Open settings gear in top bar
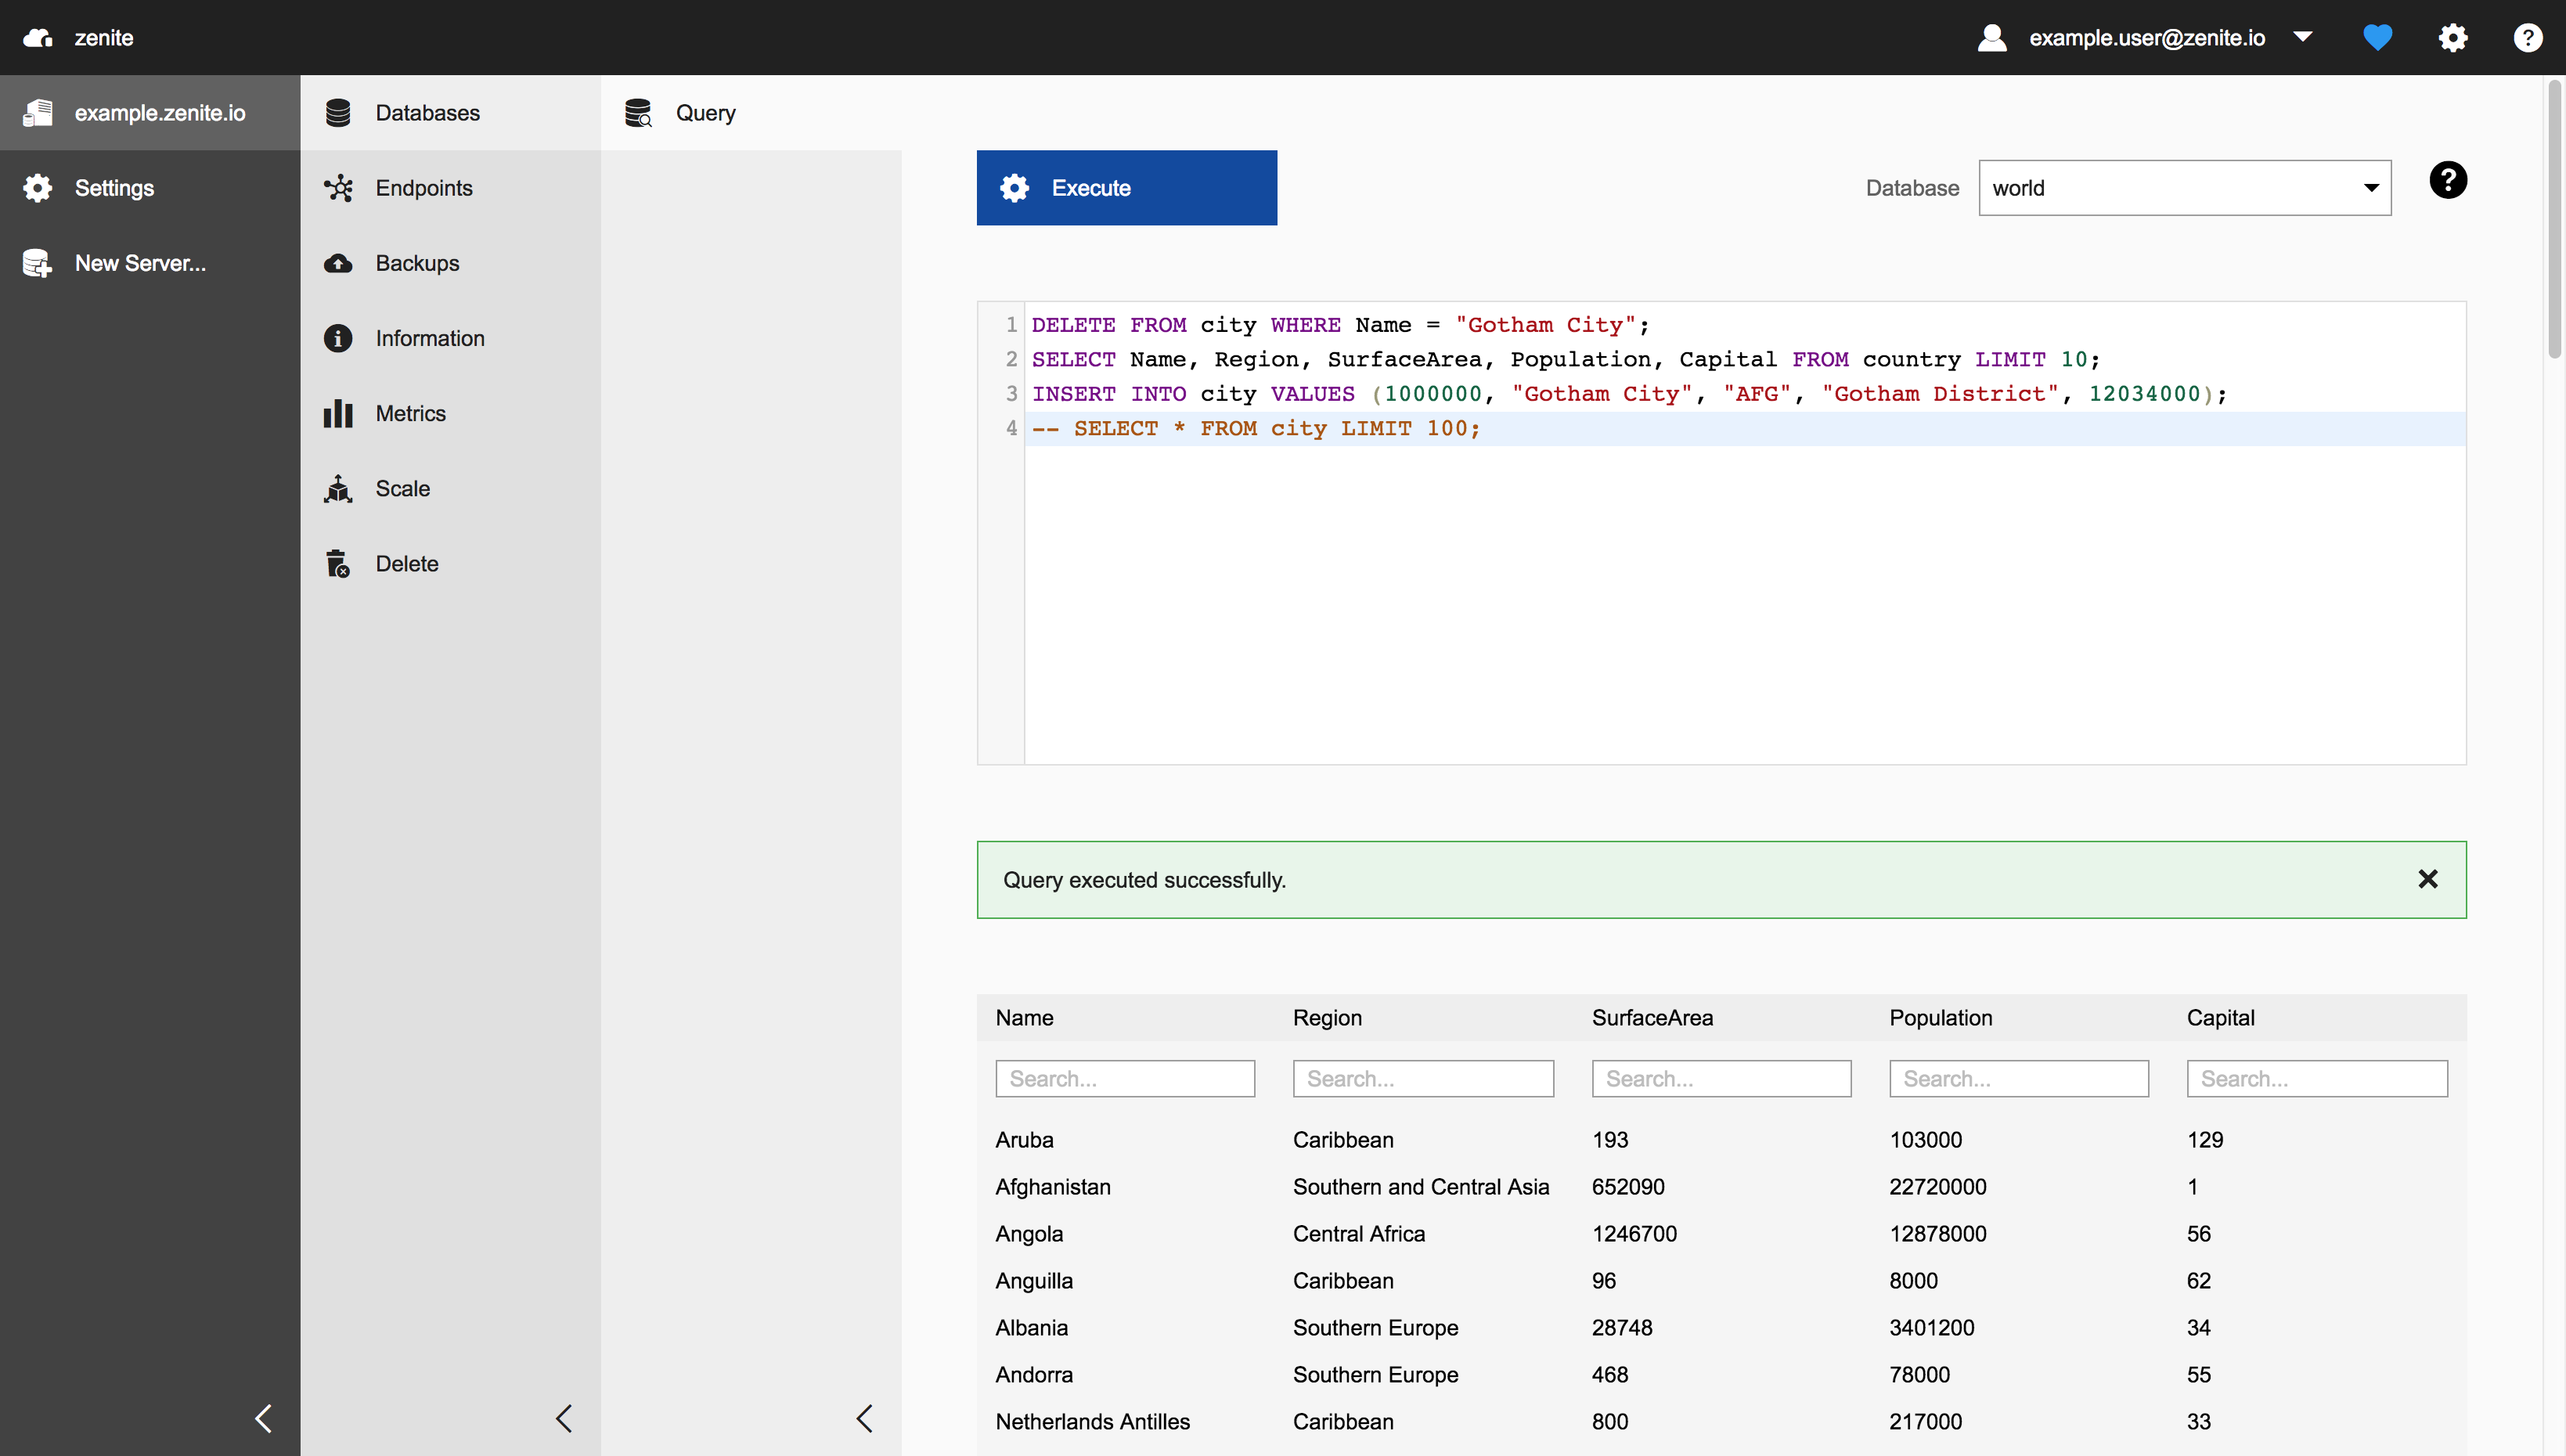This screenshot has width=2566, height=1456. click(2452, 38)
